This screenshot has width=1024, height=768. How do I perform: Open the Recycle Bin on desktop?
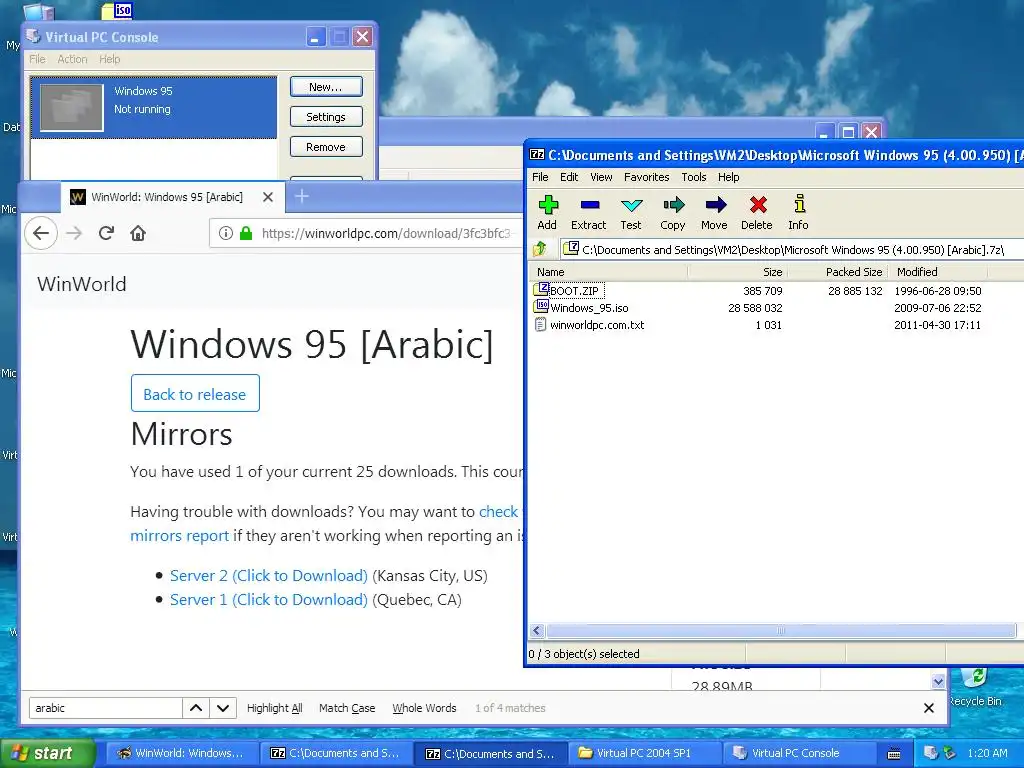976,688
